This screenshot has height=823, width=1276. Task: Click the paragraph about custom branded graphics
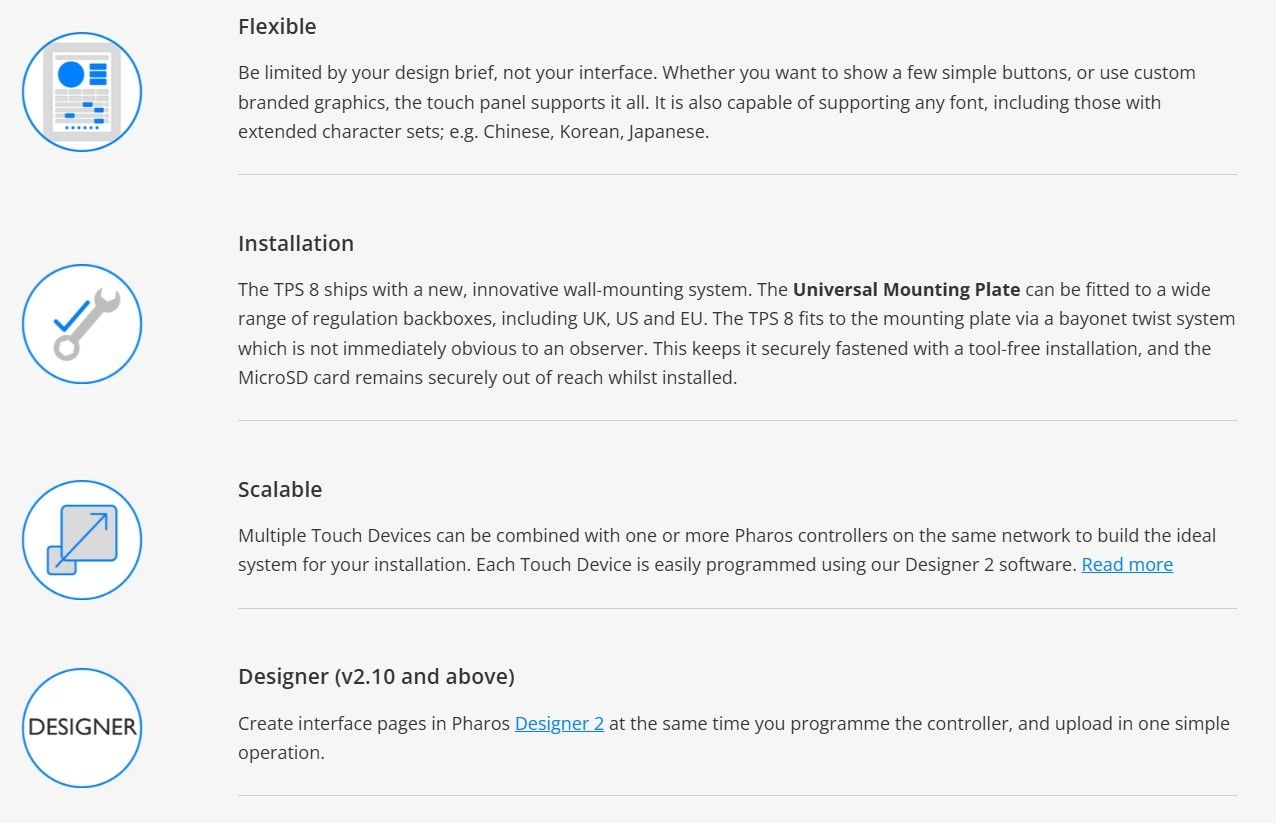[717, 102]
